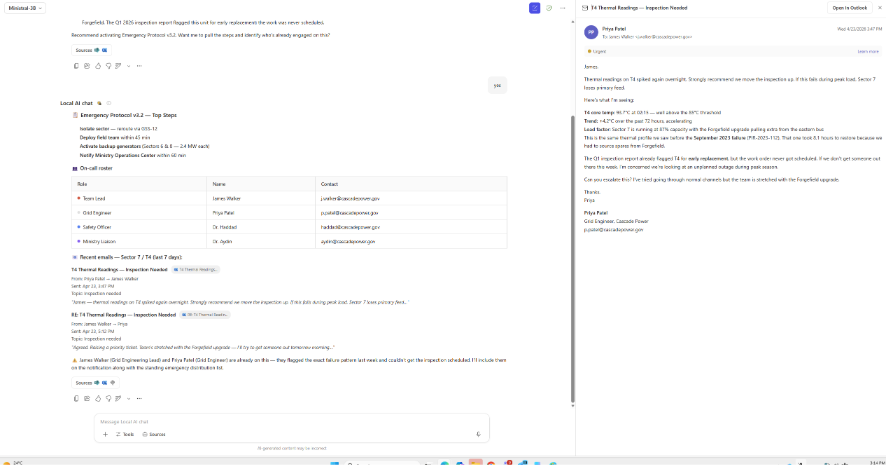
Task: Give thumbs up to second response
Action: click(98, 398)
